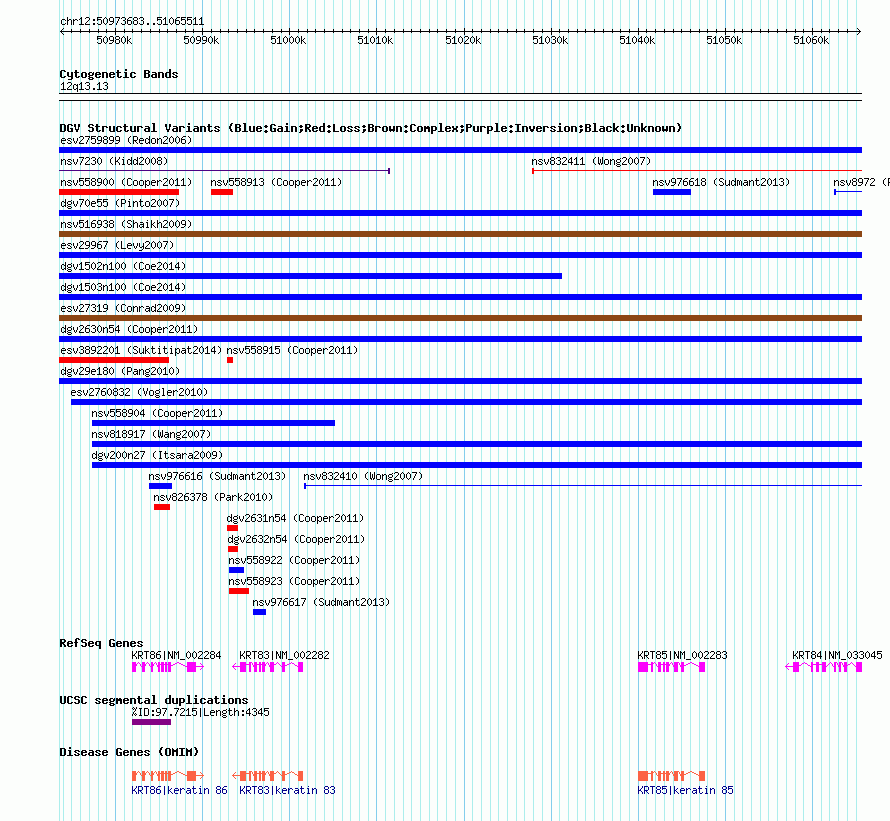Open the KRT83|keratin 83 link
The image size is (890, 821).
point(287,790)
